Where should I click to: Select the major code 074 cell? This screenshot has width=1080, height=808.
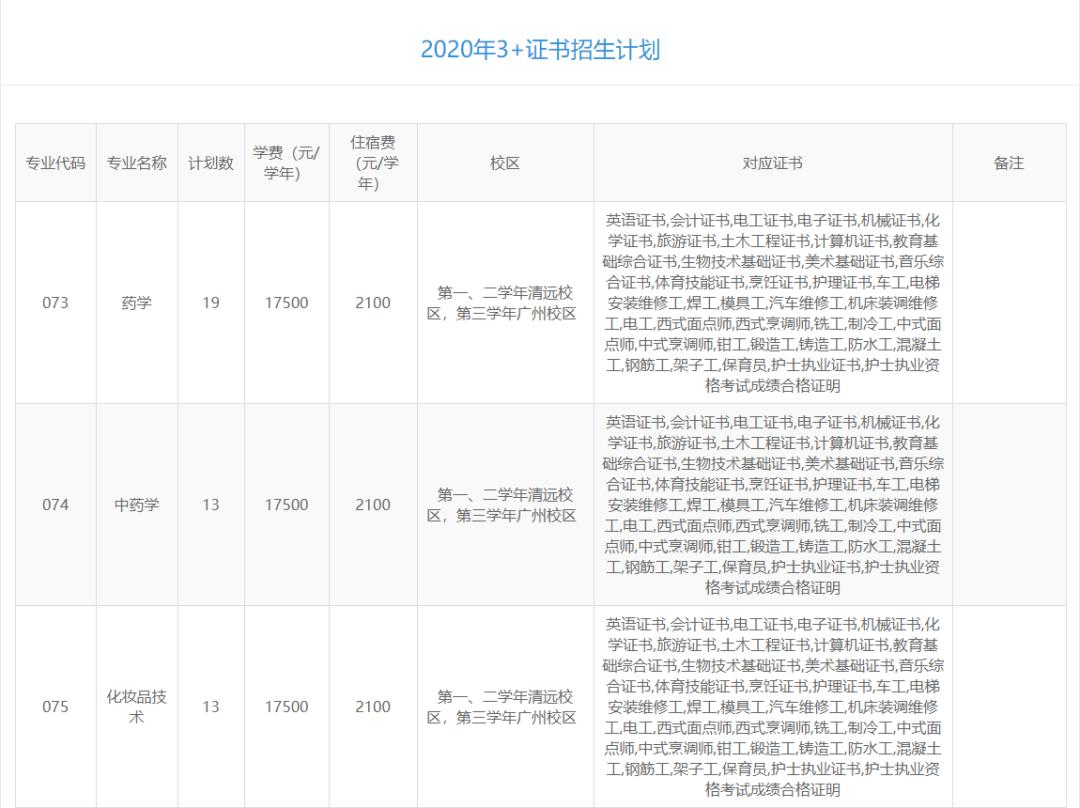coord(55,504)
